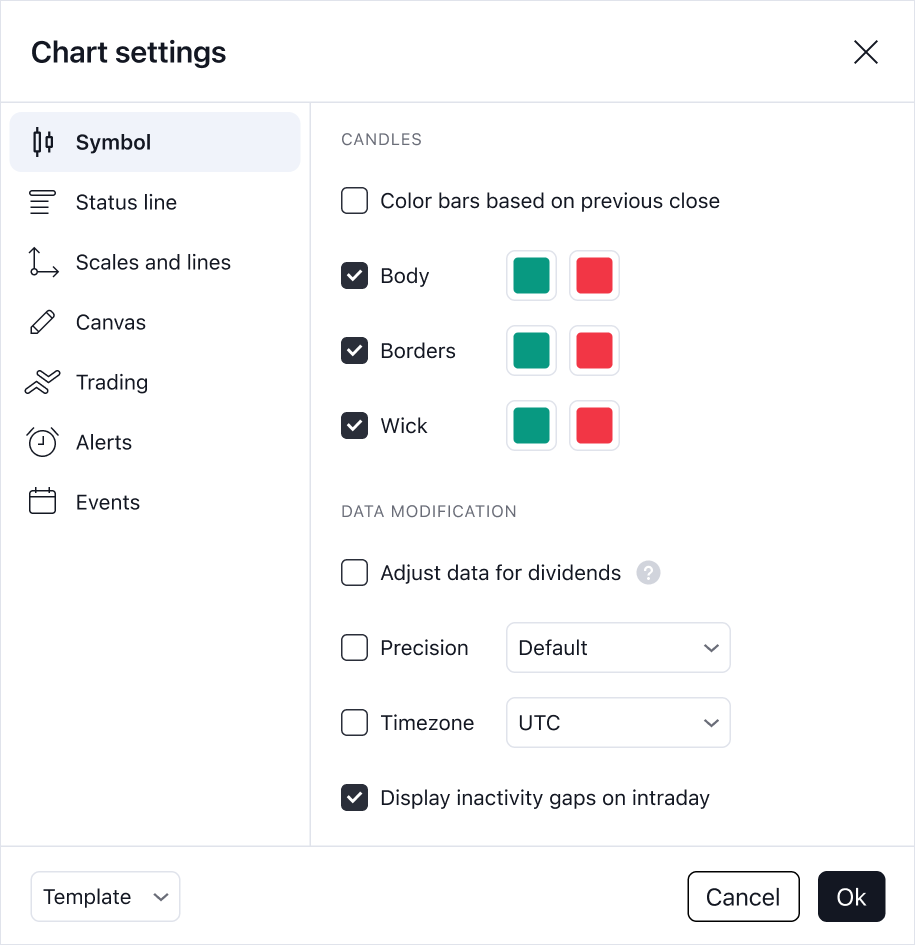The height and width of the screenshot is (945, 915).
Task: Switch to the Status line settings section
Action: (126, 202)
